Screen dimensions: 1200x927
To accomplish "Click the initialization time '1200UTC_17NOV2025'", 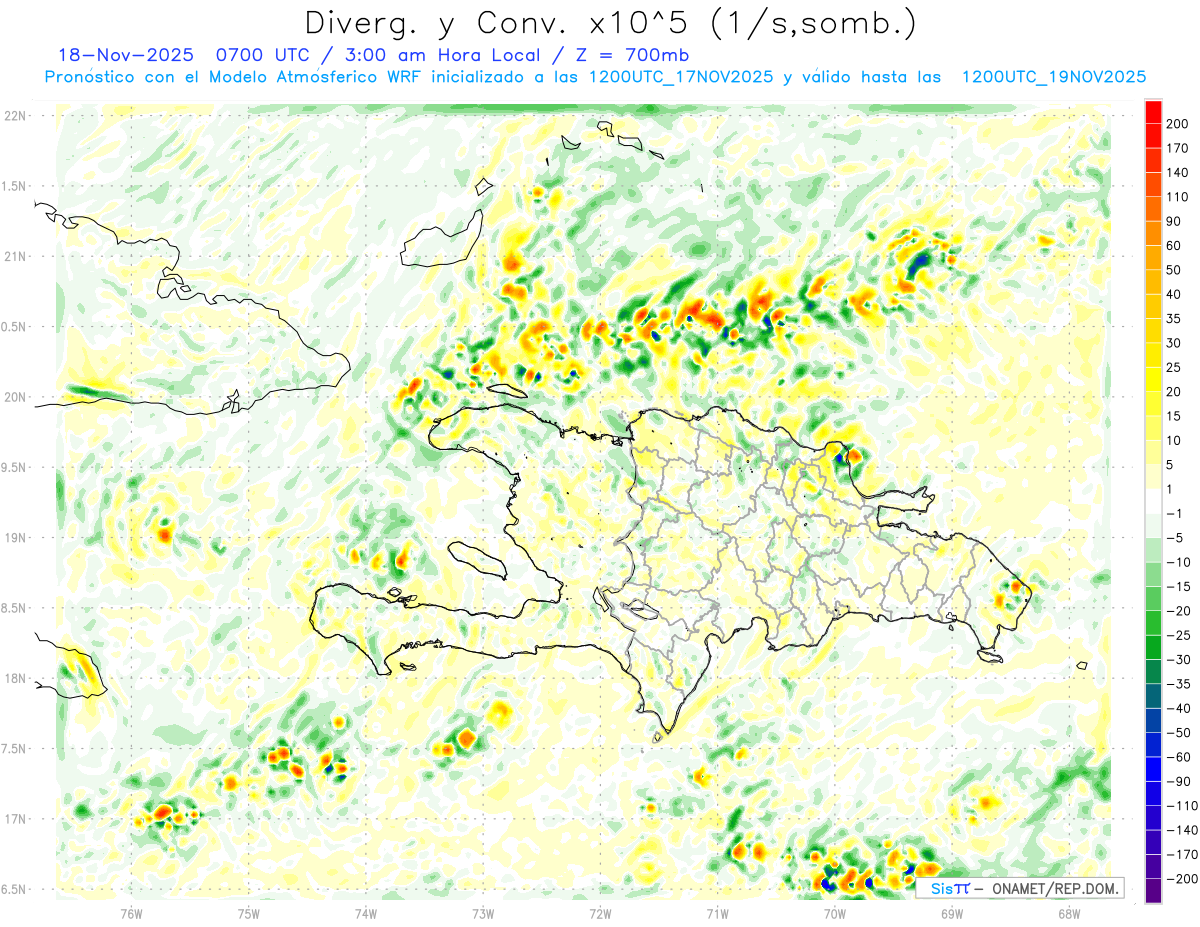I will click(x=680, y=77).
